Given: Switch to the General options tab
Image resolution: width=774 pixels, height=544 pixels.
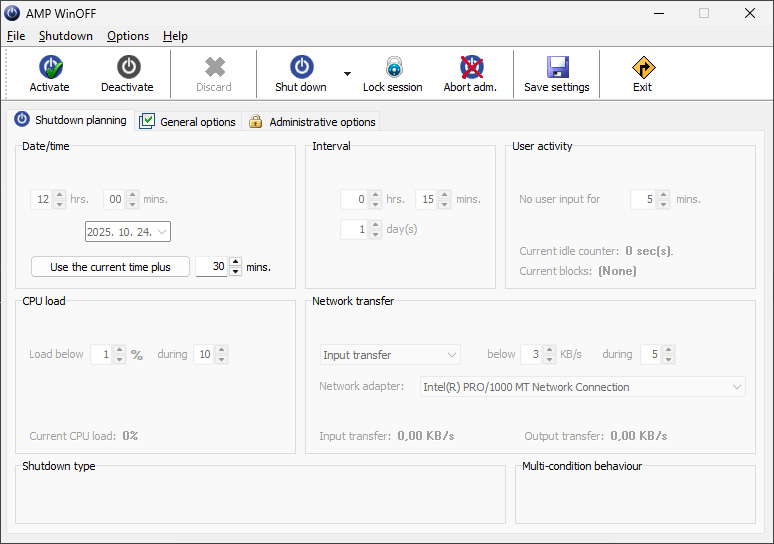Looking at the screenshot, I should click(188, 122).
